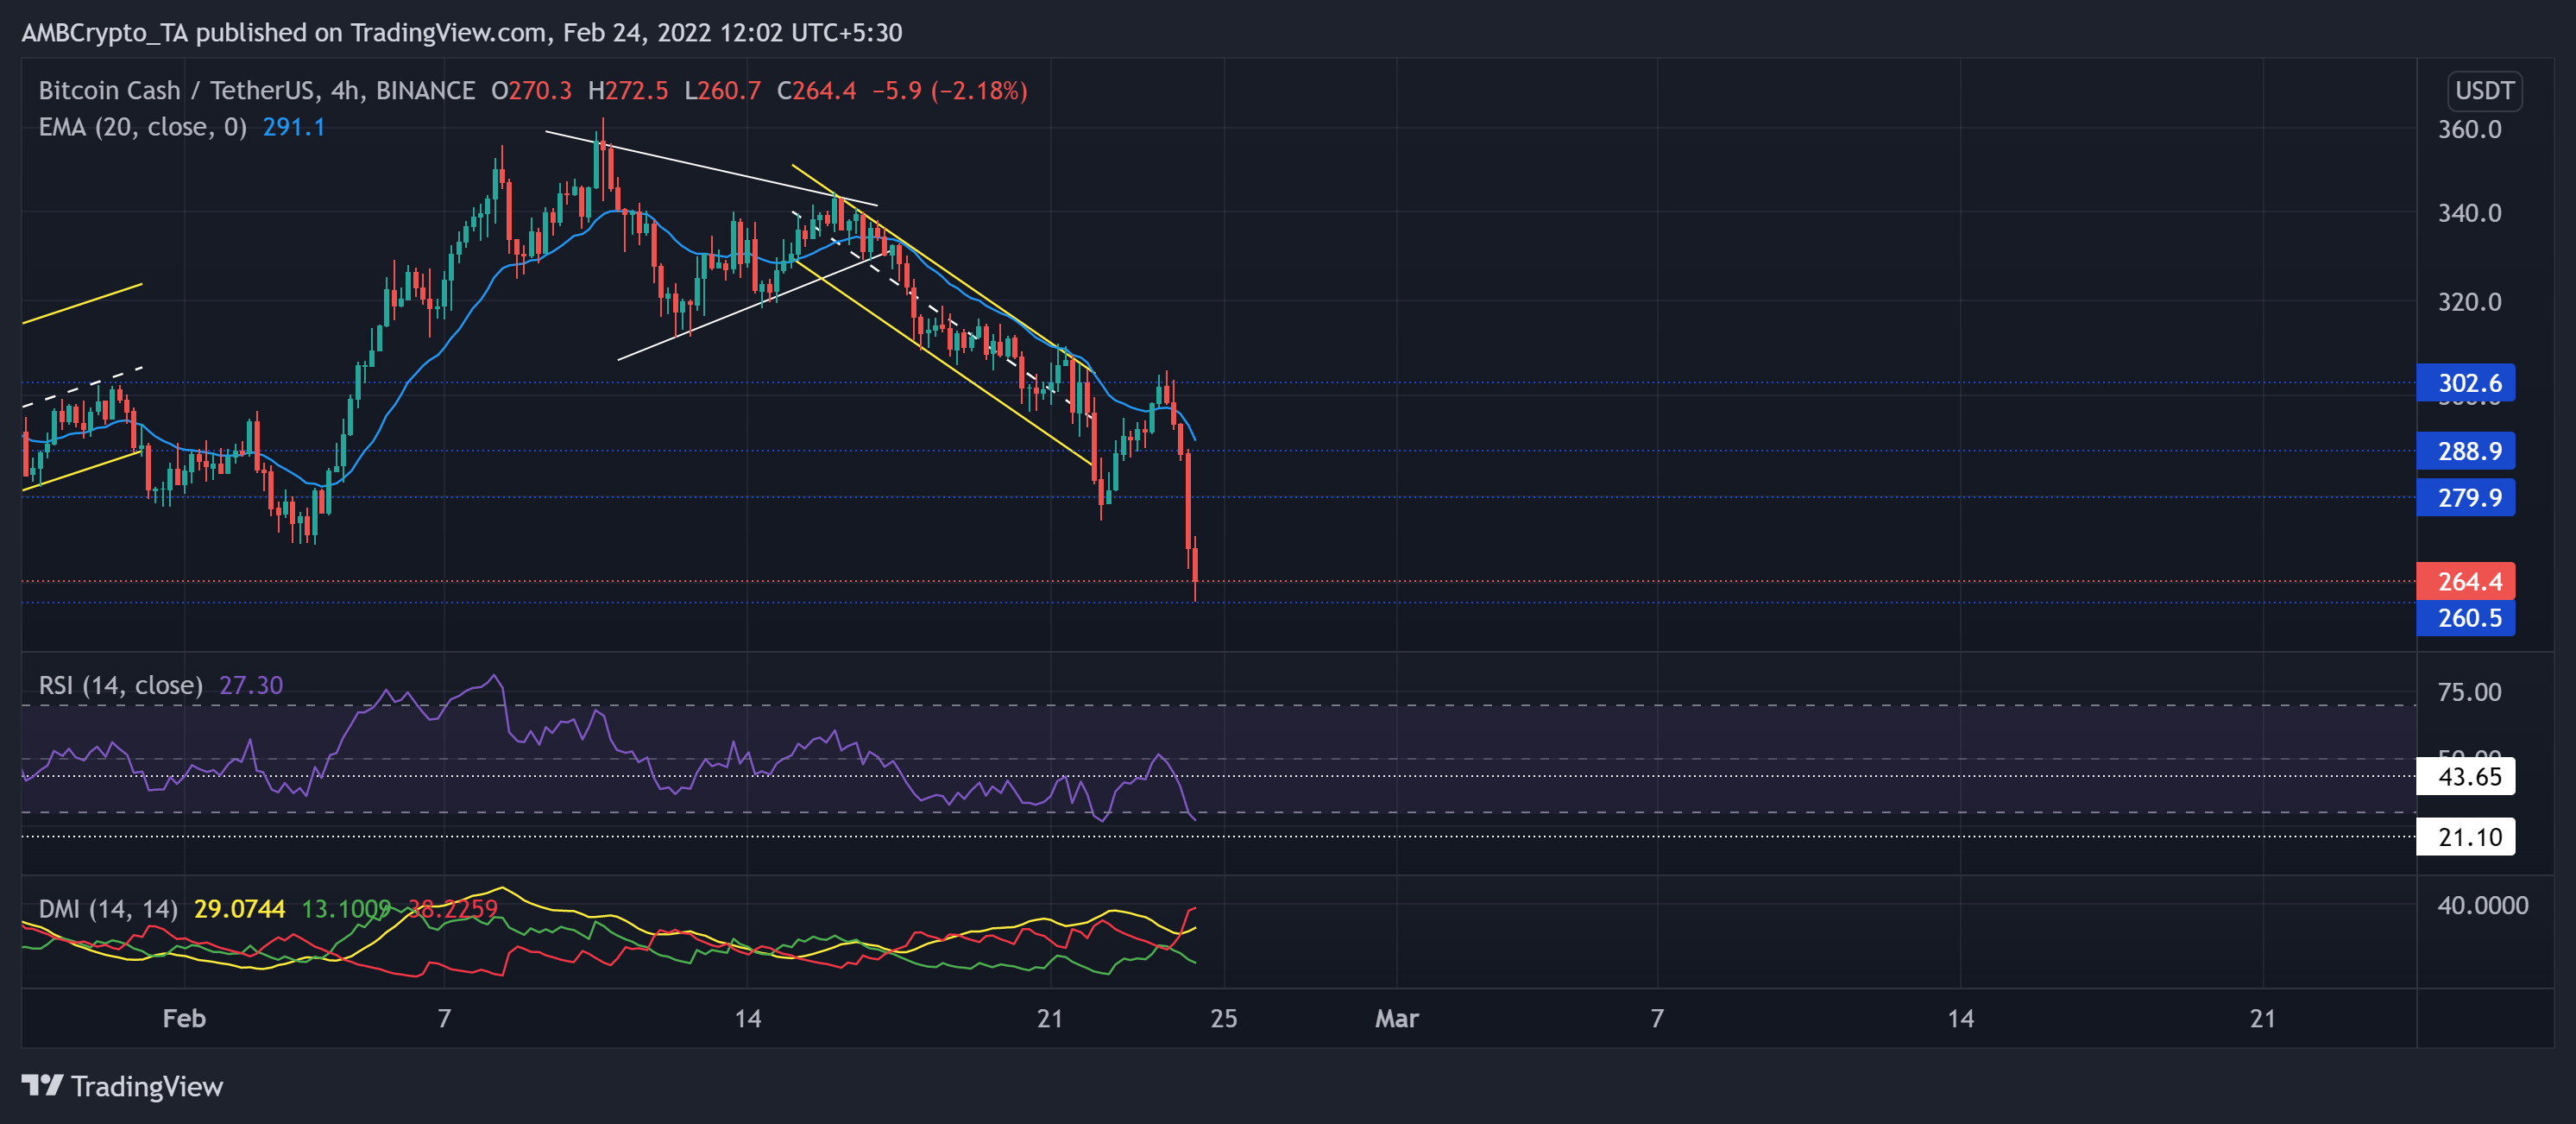Click the low value L260.7
This screenshot has width=2576, height=1124.
coord(722,91)
